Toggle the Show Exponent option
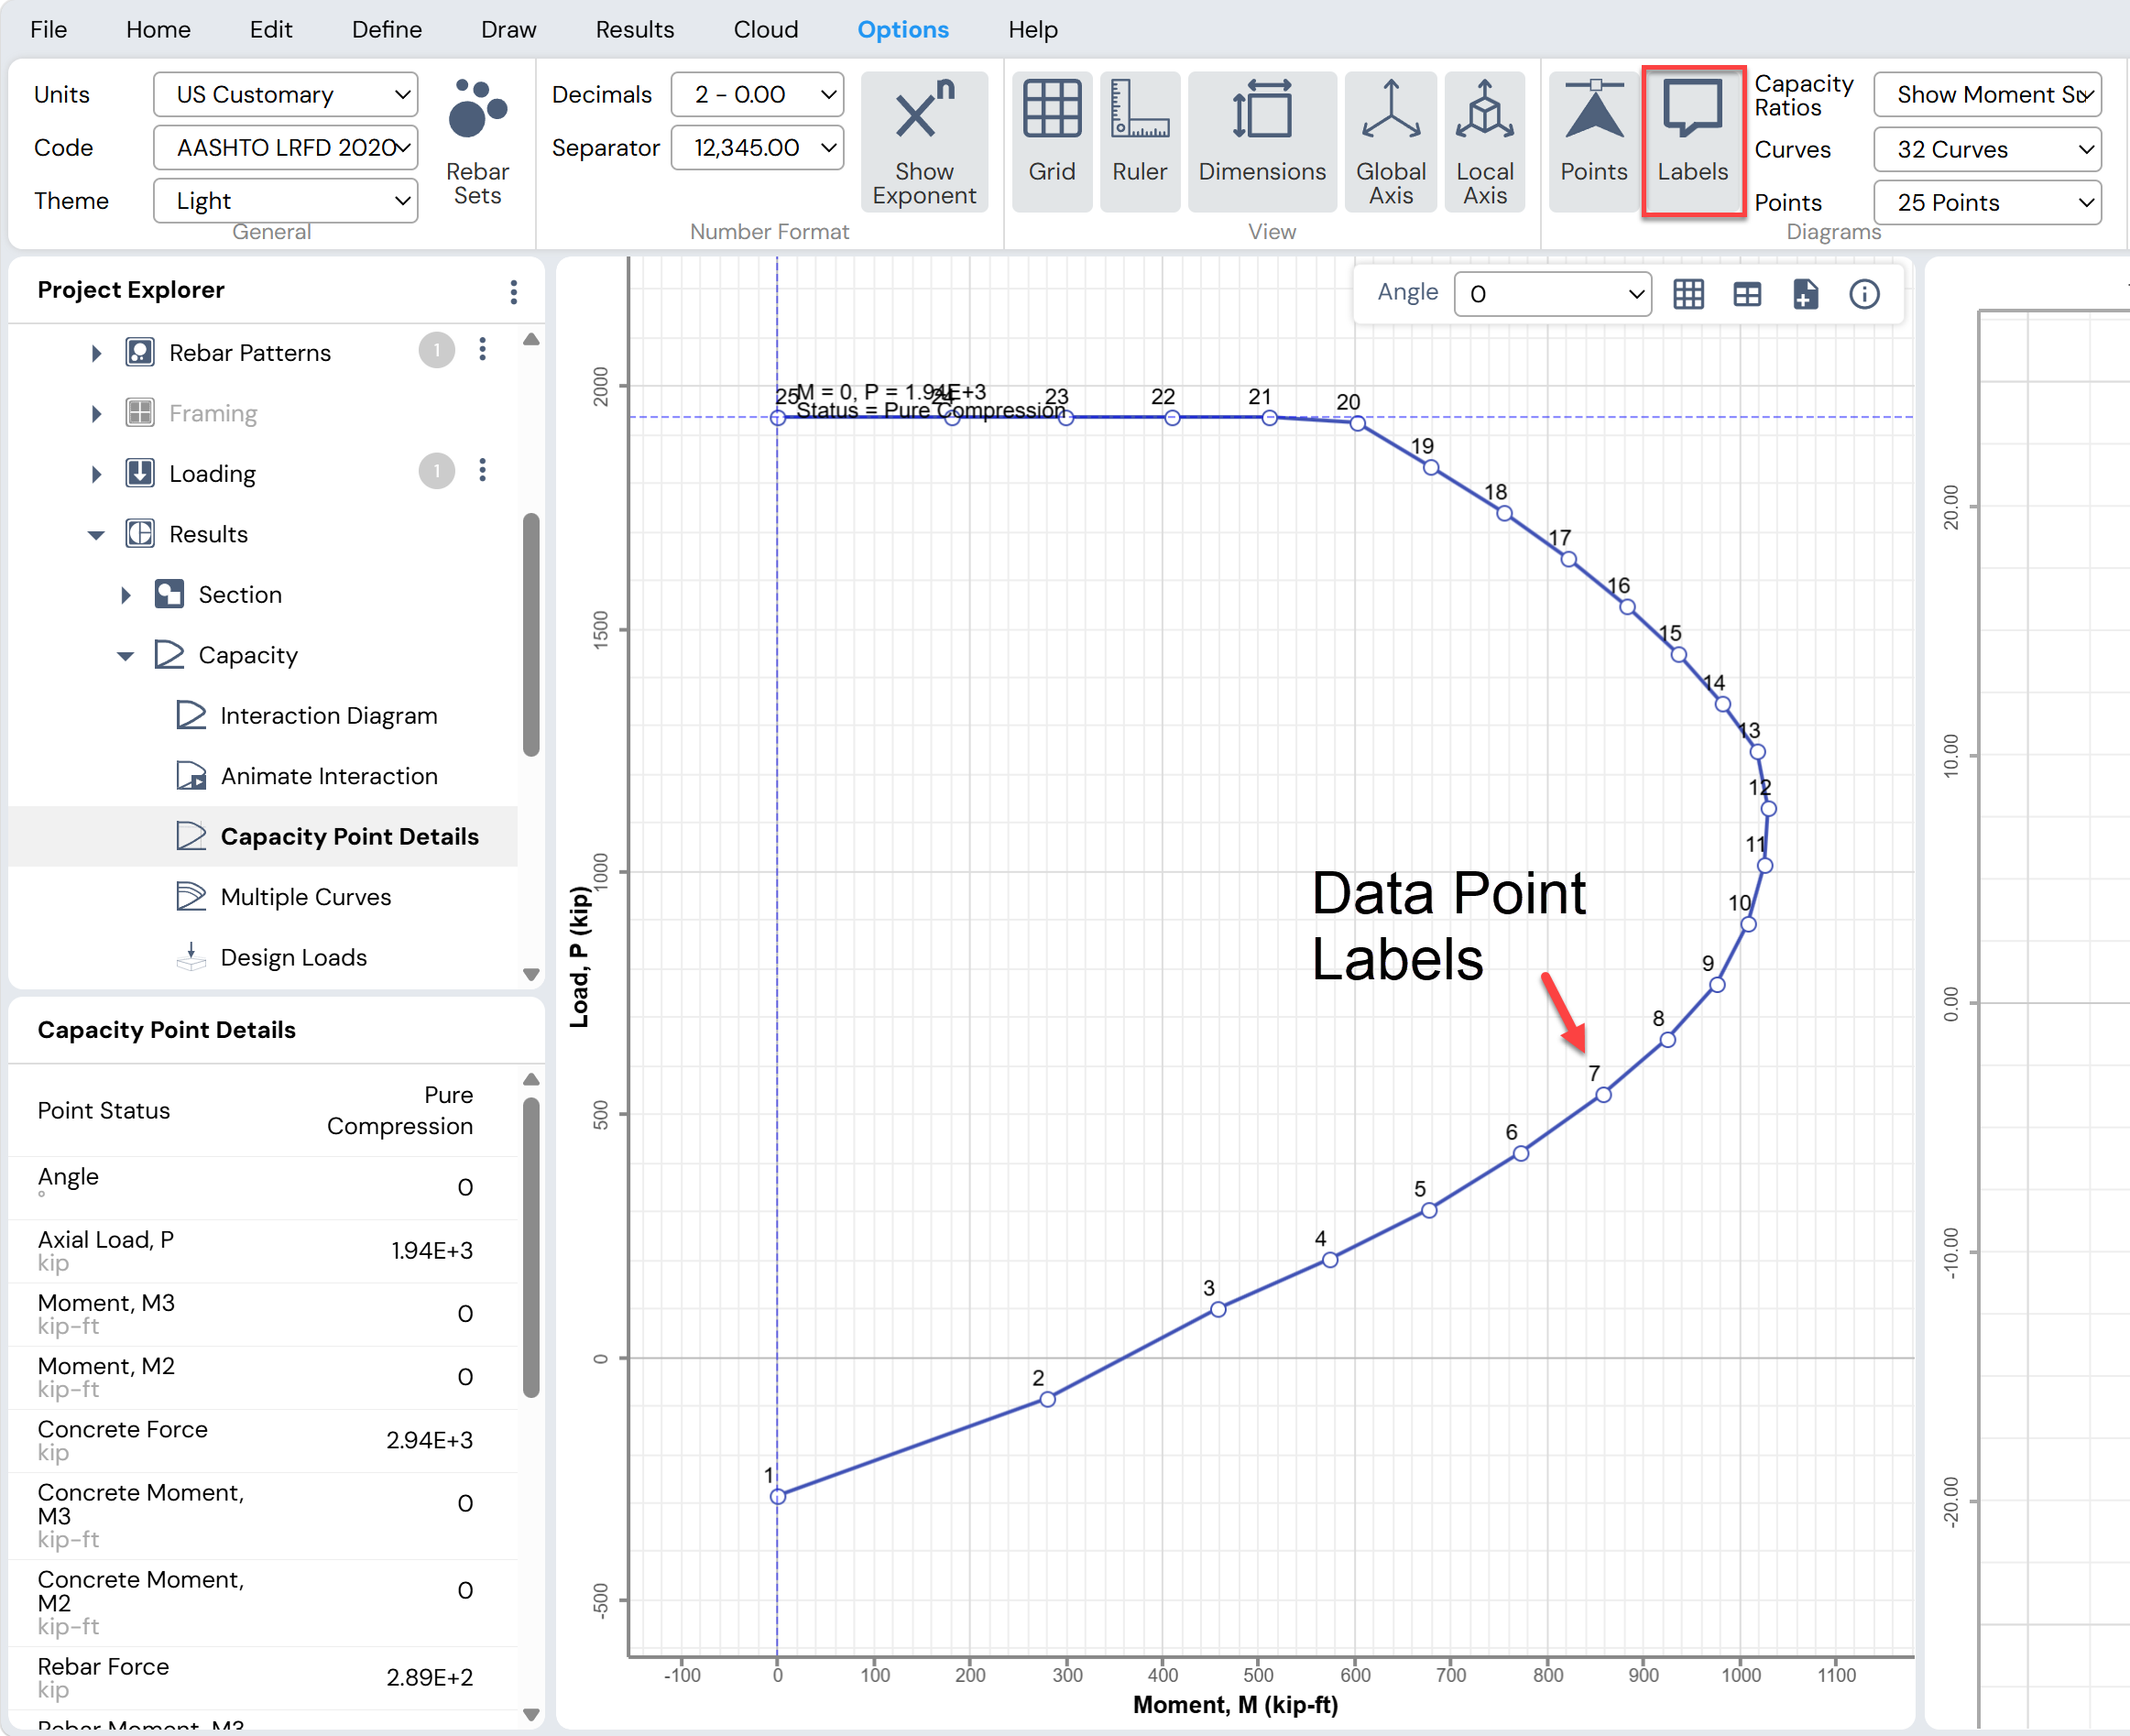The image size is (2130, 1736). (923, 141)
